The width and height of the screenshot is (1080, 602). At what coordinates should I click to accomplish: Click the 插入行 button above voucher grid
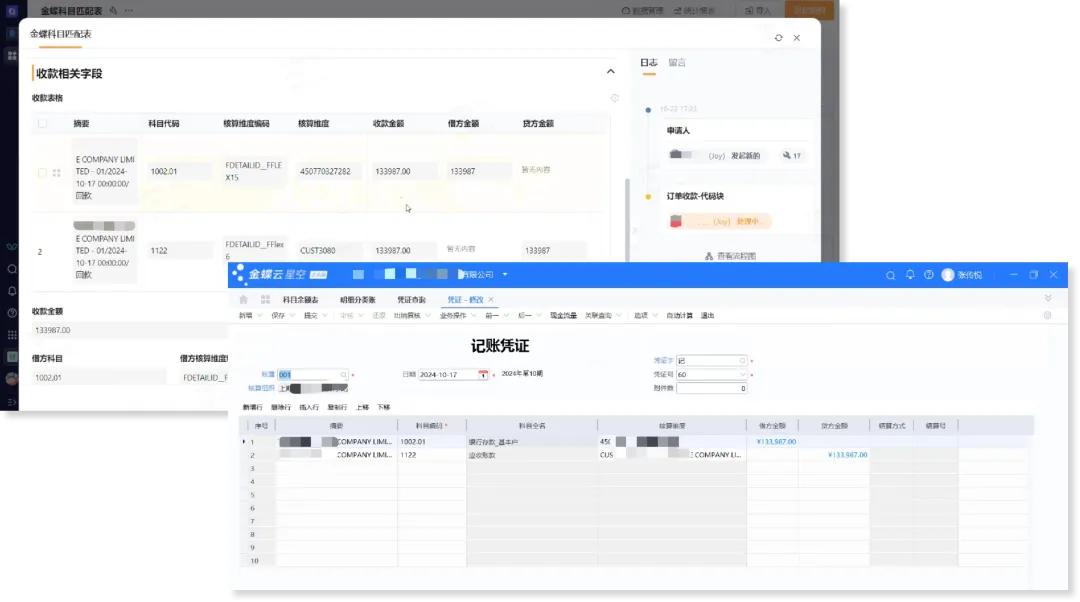pyautogui.click(x=309, y=407)
